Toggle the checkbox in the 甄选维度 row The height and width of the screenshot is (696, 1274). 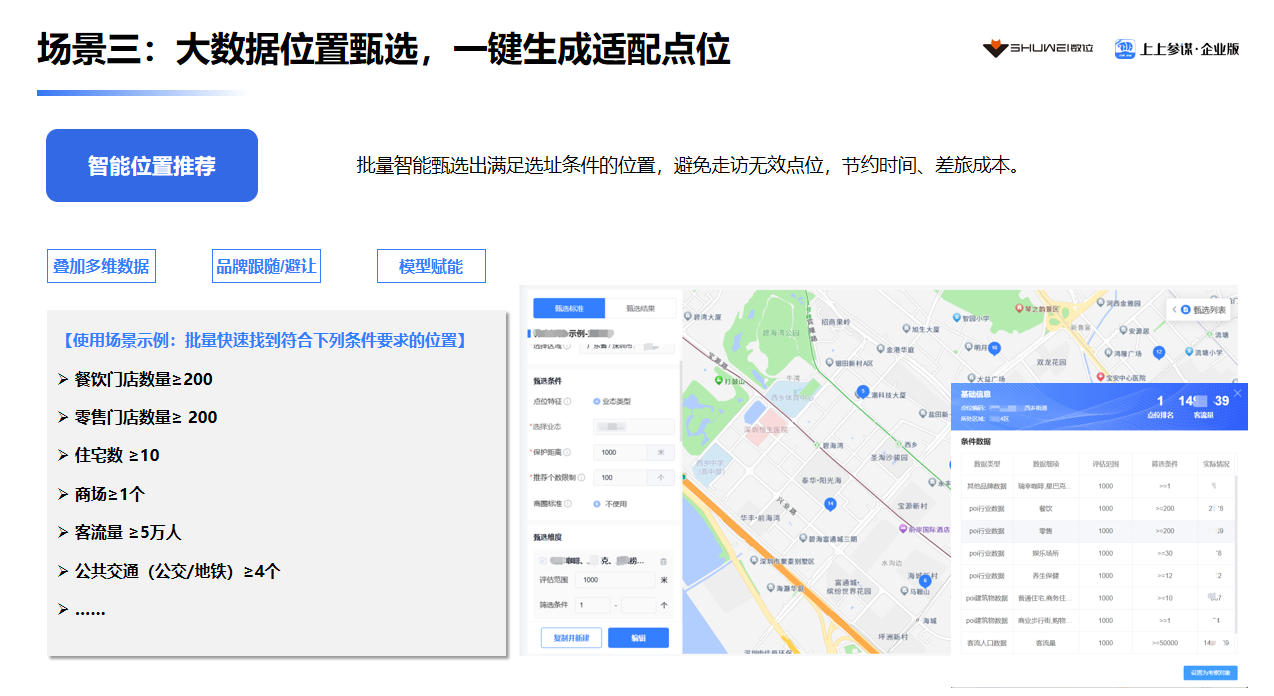pyautogui.click(x=543, y=561)
